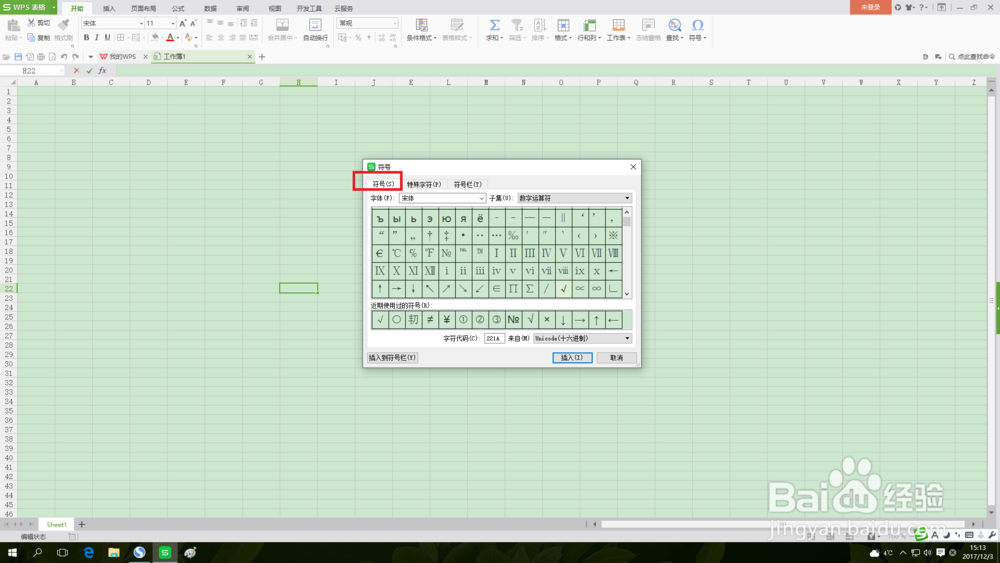Open File Explorer from taskbar
The image size is (1000, 563).
click(114, 552)
